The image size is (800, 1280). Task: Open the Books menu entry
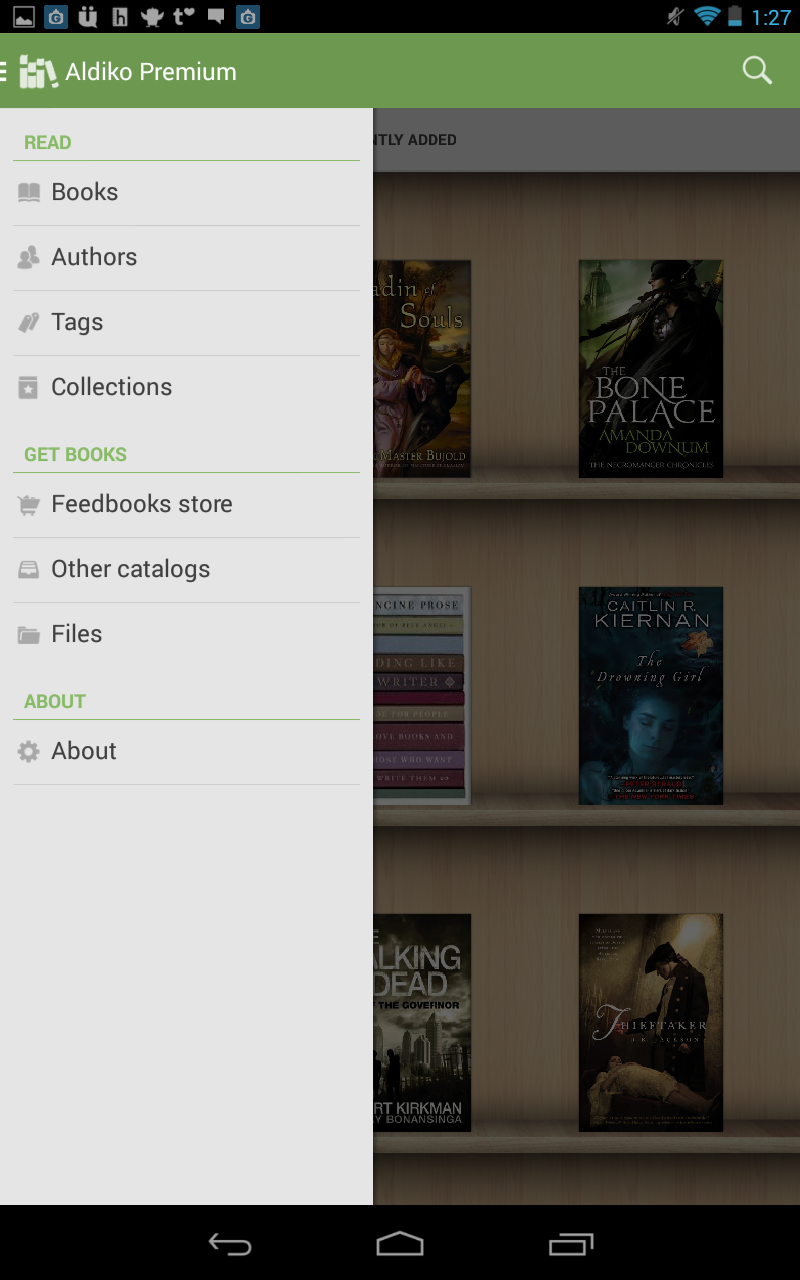(85, 192)
